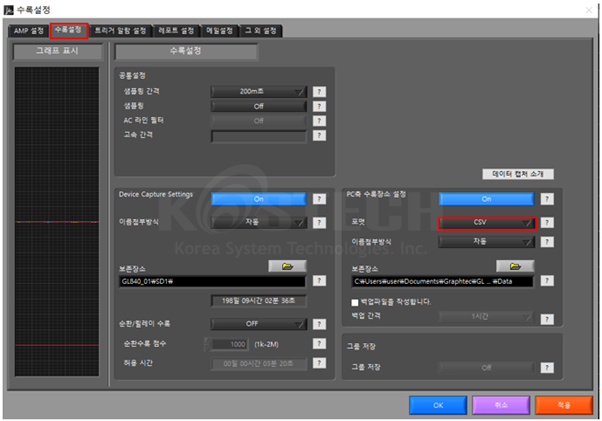602x421 pixels.
Task: Open help for PC-side 이름첨부방식
Action: (547, 242)
